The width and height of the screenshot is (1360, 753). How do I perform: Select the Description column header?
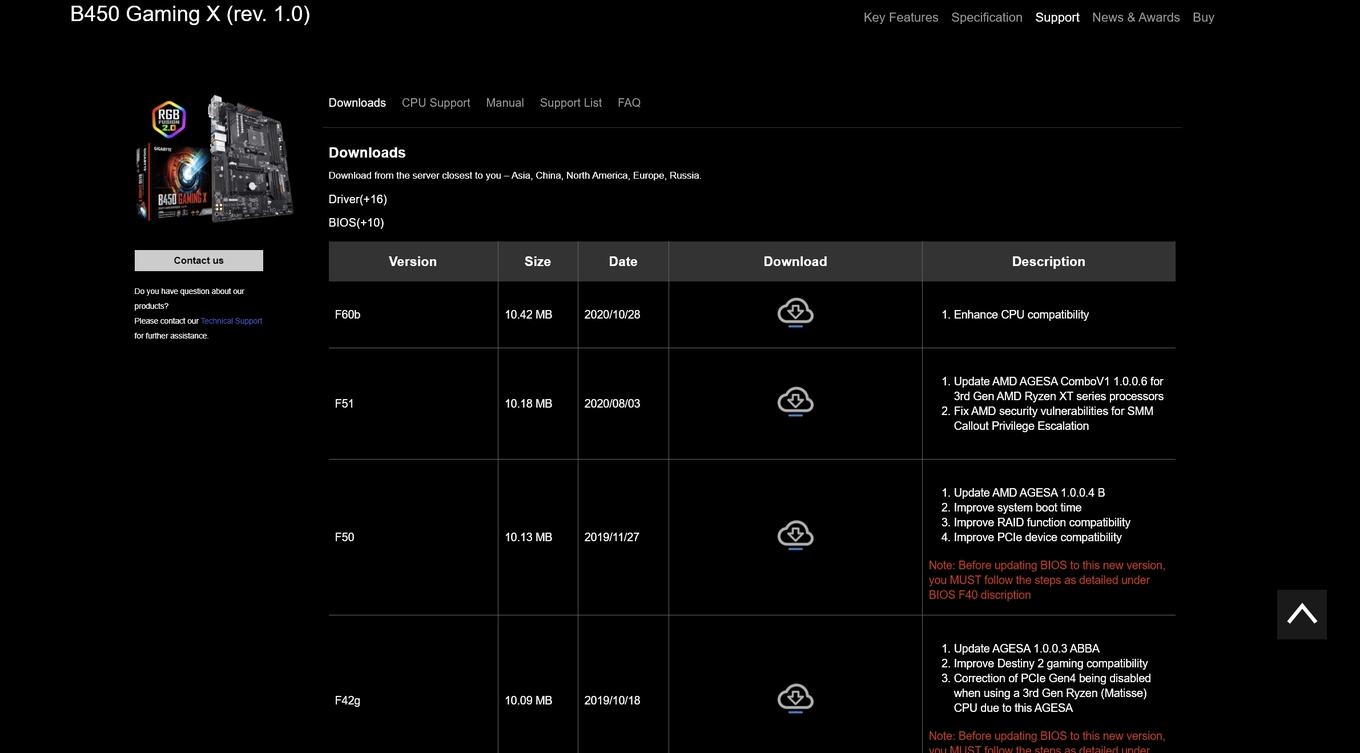pos(1049,261)
